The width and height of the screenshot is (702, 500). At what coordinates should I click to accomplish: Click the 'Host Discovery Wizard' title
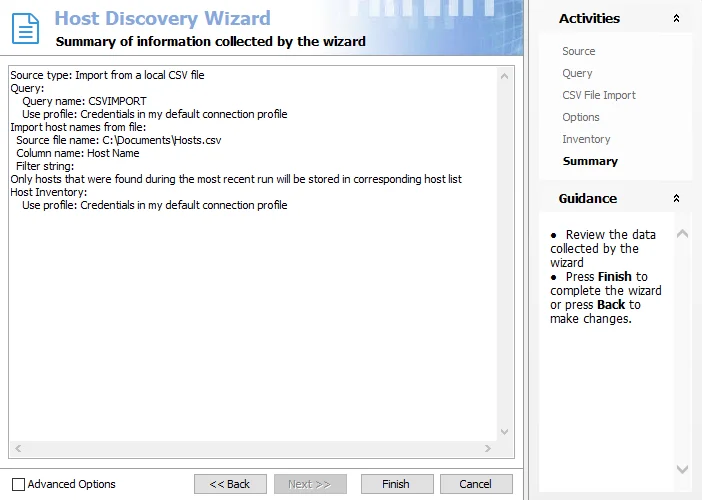(163, 18)
